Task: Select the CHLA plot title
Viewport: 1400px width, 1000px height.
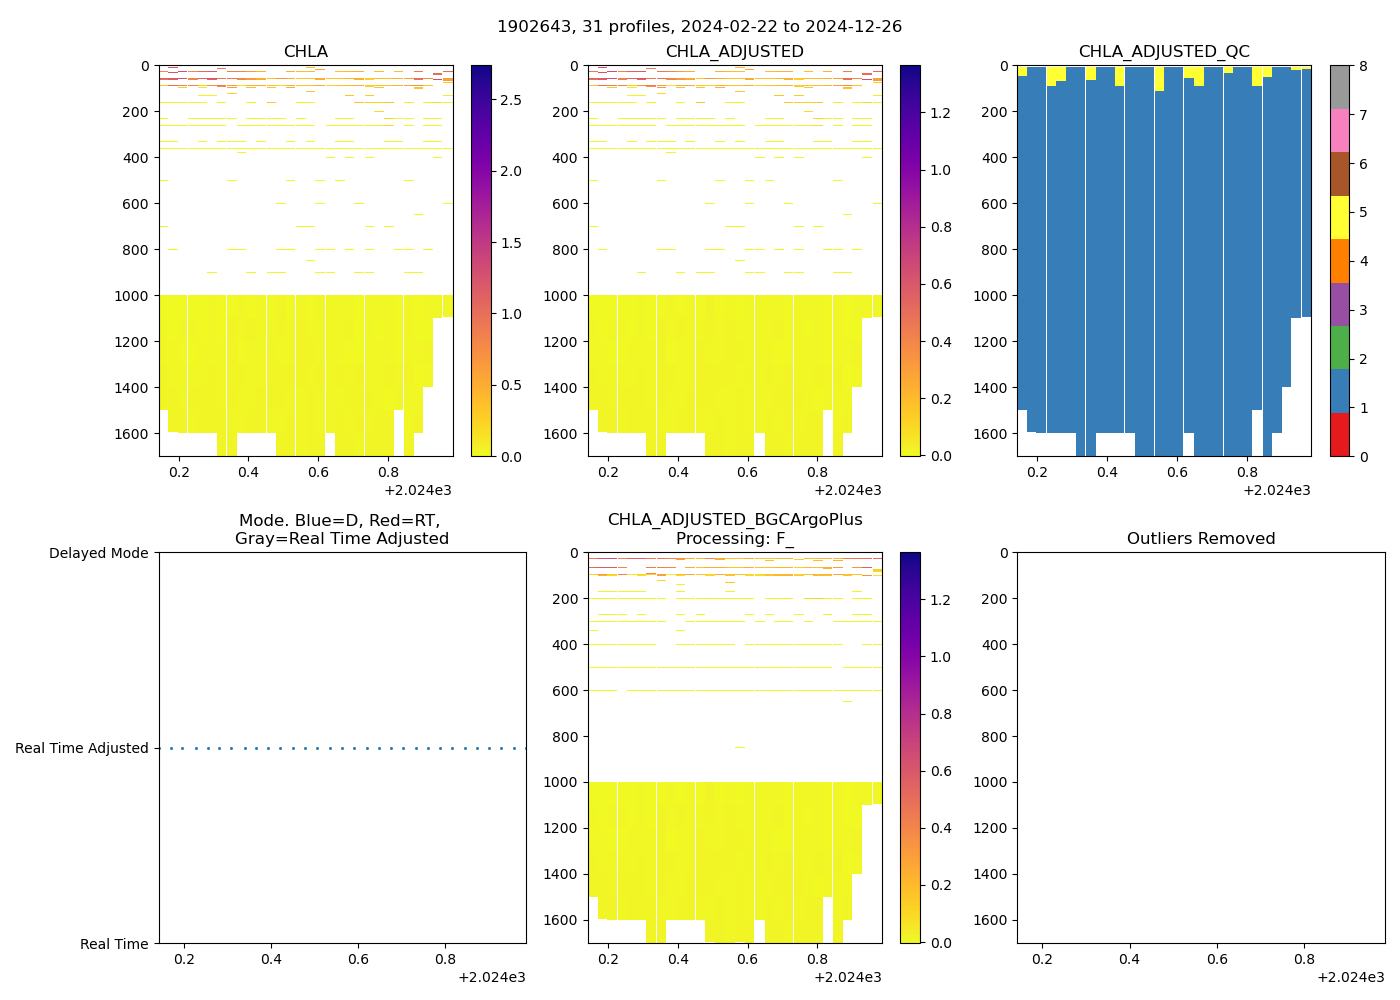Action: (305, 52)
